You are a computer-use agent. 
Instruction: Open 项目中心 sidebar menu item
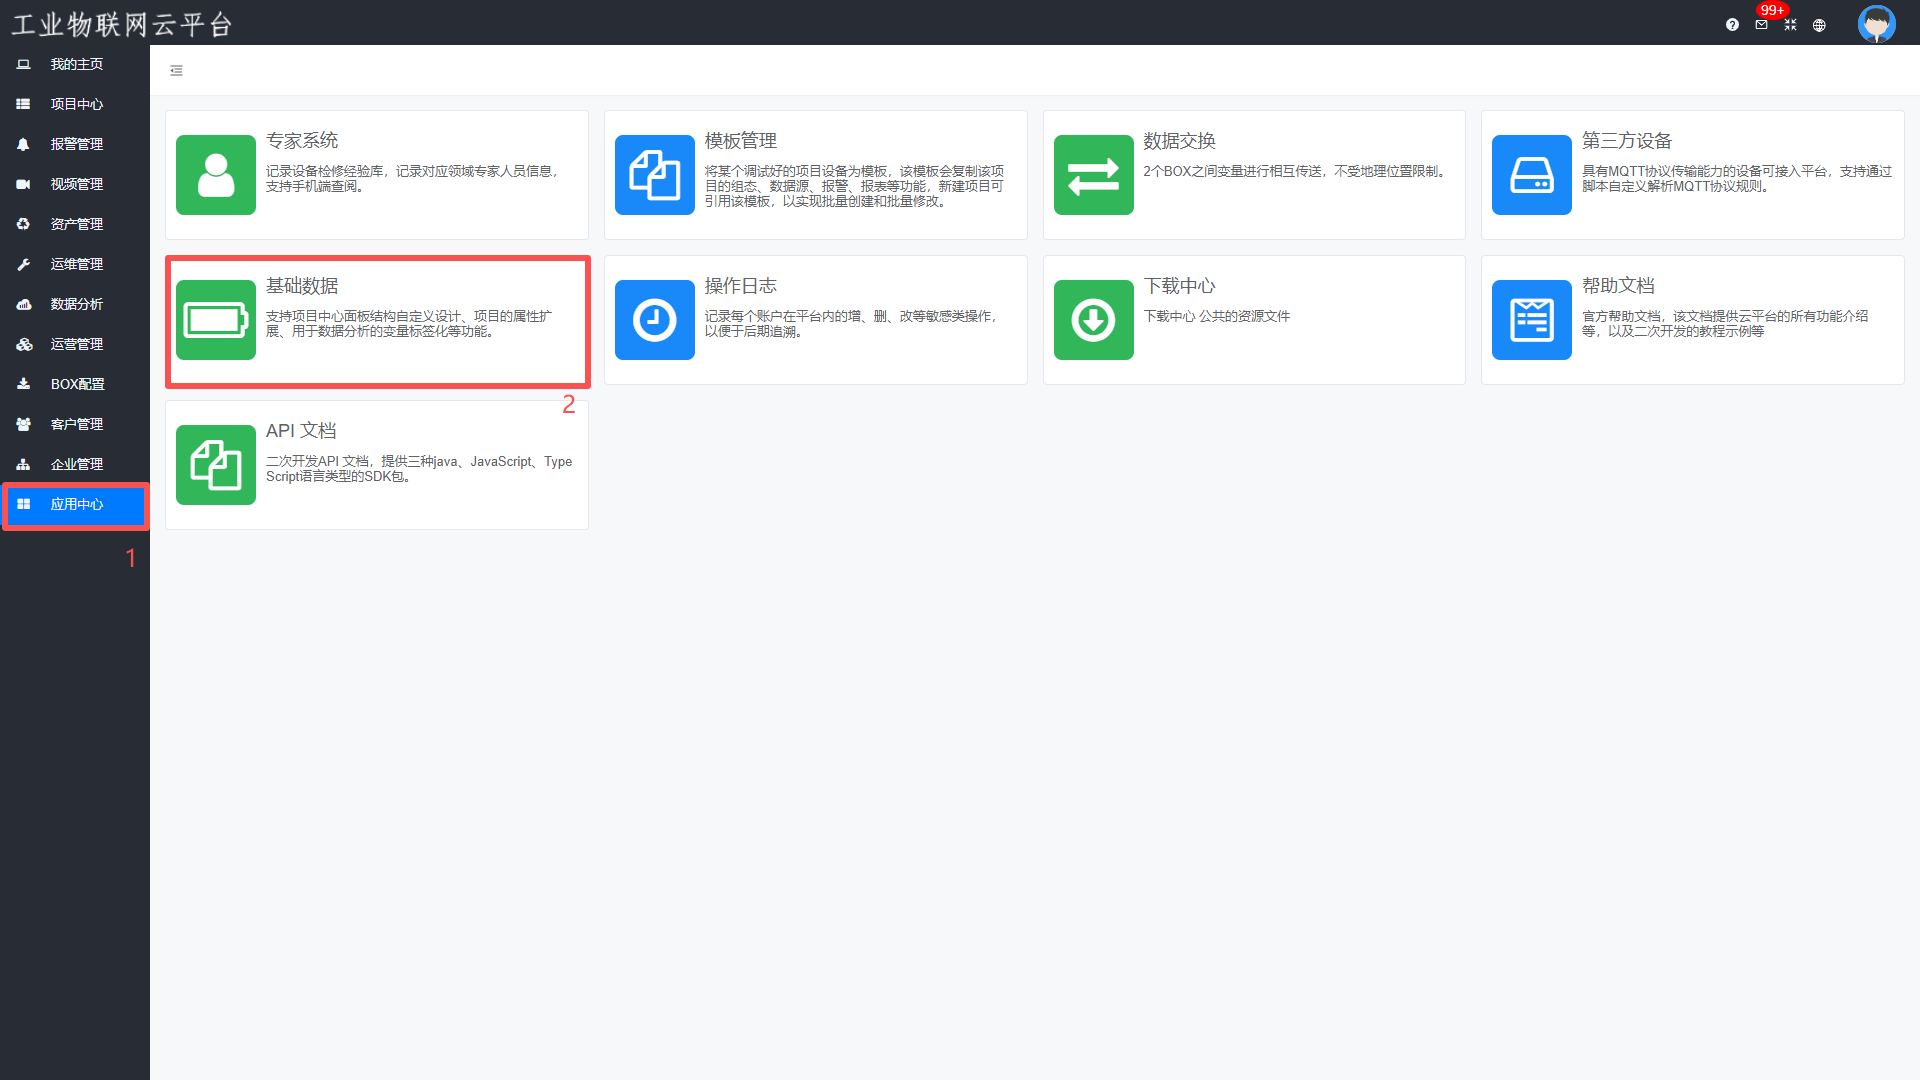pyautogui.click(x=76, y=104)
